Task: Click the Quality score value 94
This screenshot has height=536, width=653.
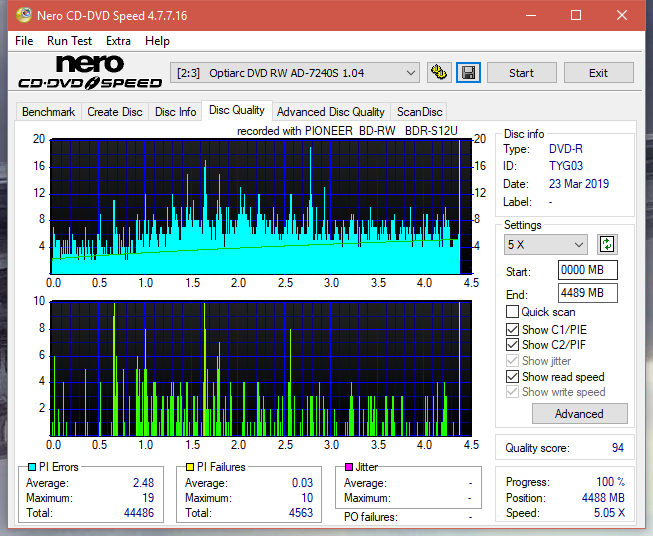Action: [618, 448]
